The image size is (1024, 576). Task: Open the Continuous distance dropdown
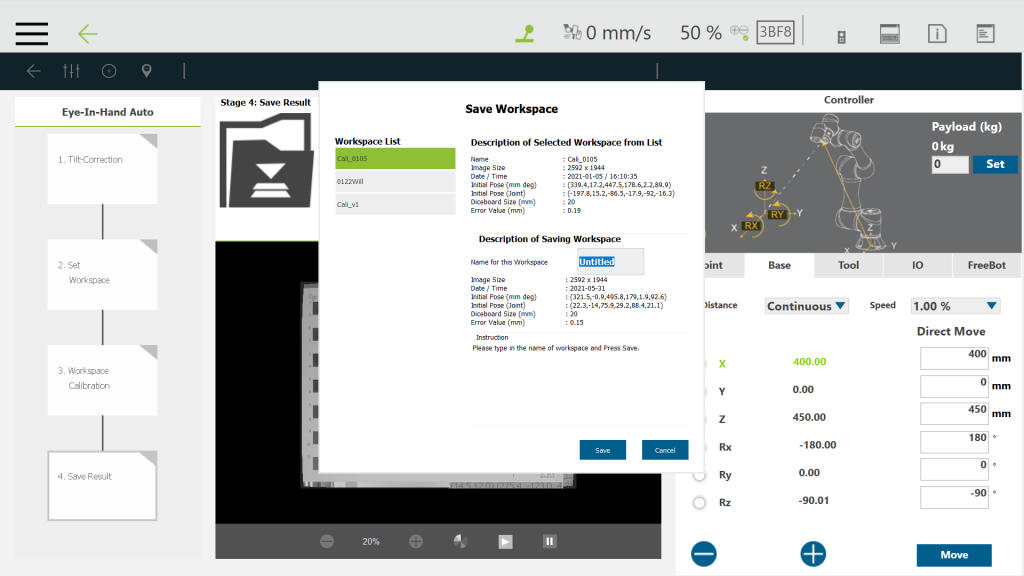pos(806,306)
